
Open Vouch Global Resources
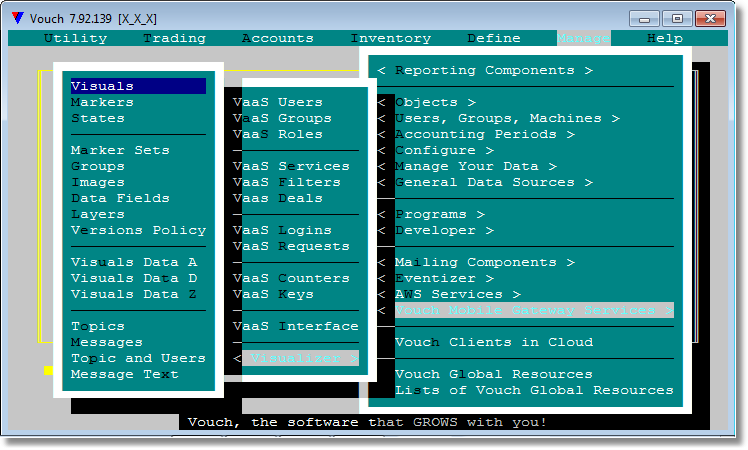click(x=494, y=374)
